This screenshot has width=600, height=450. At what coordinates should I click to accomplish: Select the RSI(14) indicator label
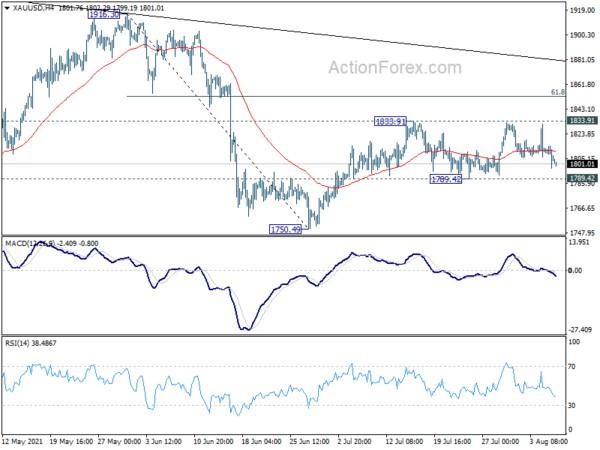tap(33, 343)
